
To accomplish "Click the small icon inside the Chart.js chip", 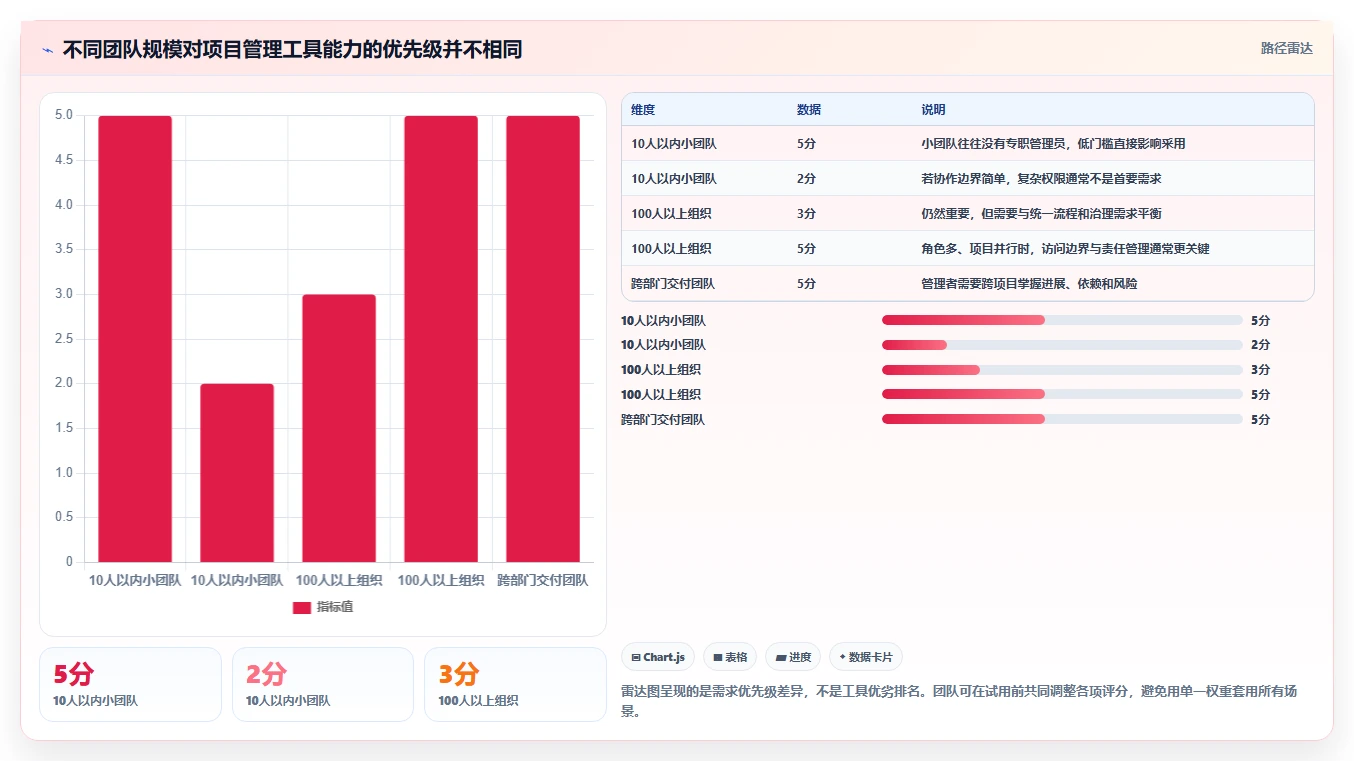I will pyautogui.click(x=636, y=657).
